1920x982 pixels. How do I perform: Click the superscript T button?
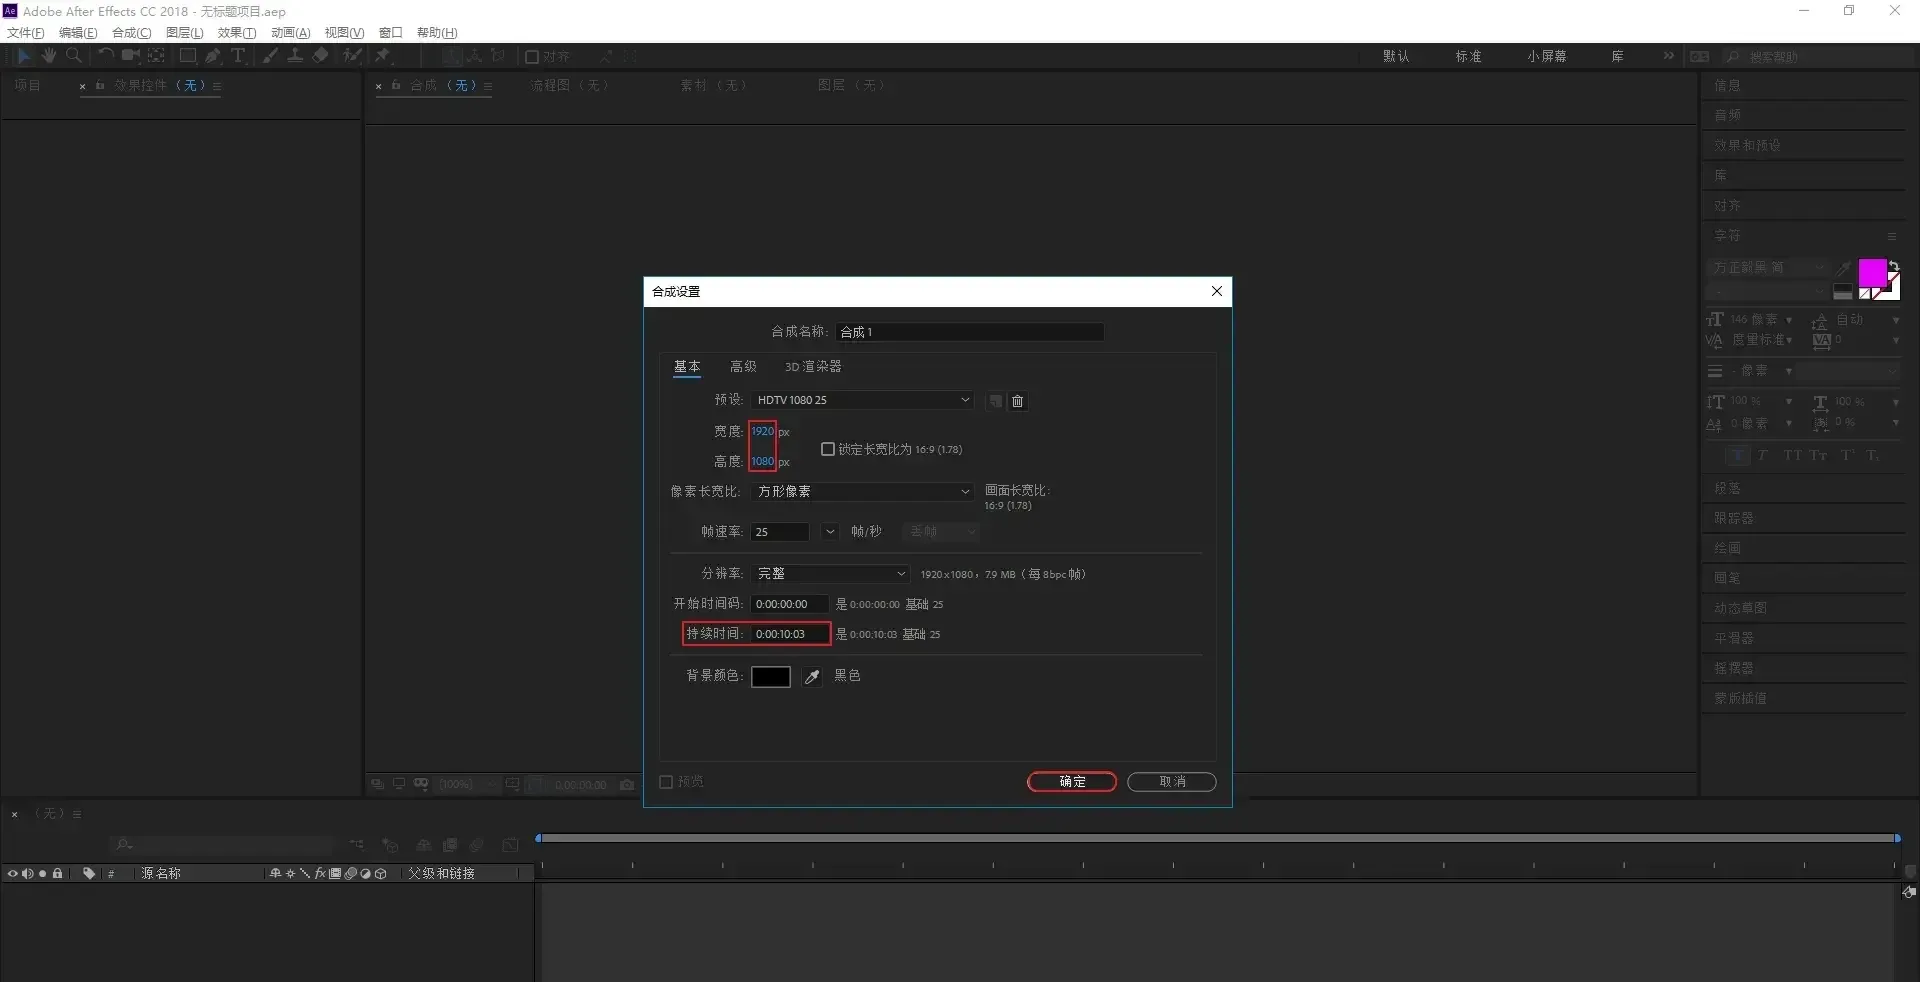(x=1846, y=456)
